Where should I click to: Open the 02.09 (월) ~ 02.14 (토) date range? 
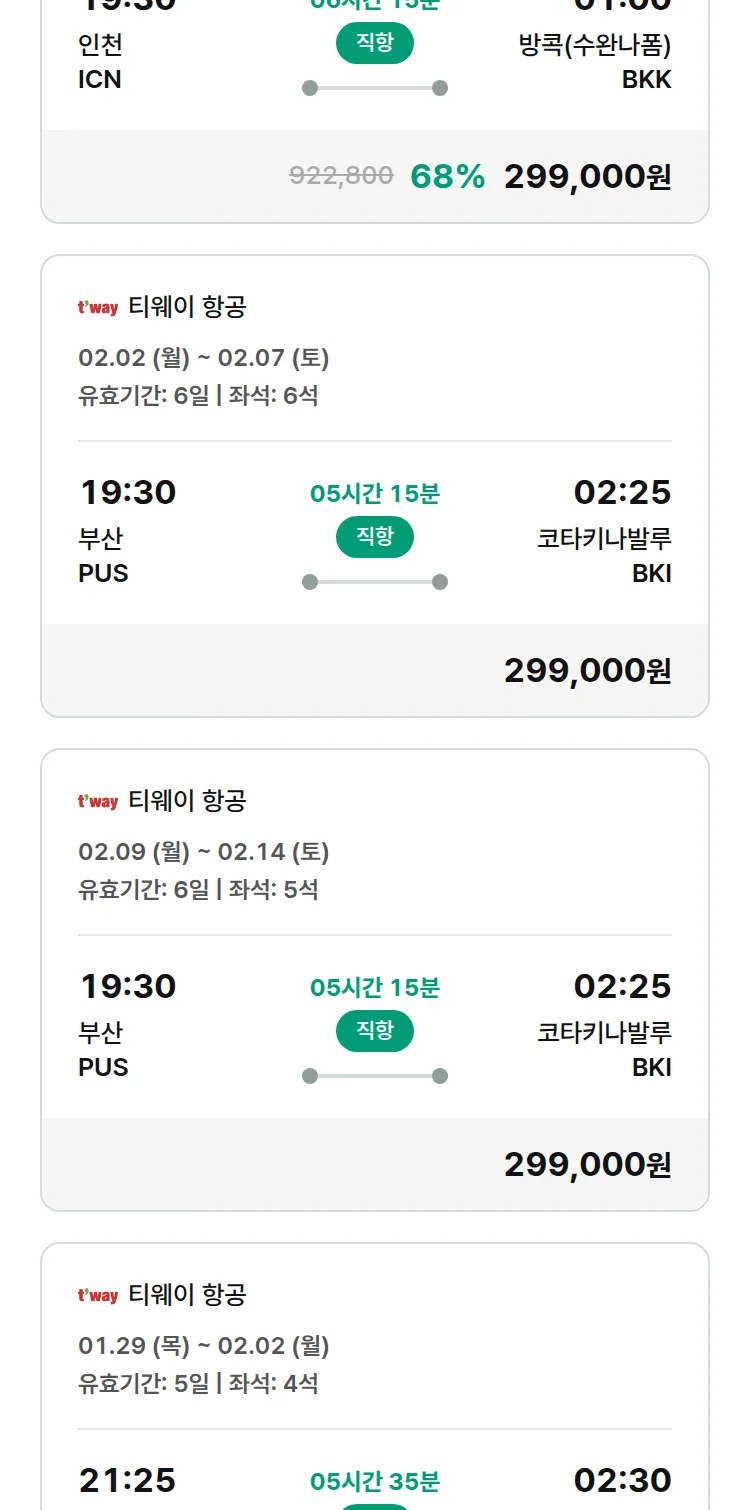(x=204, y=852)
